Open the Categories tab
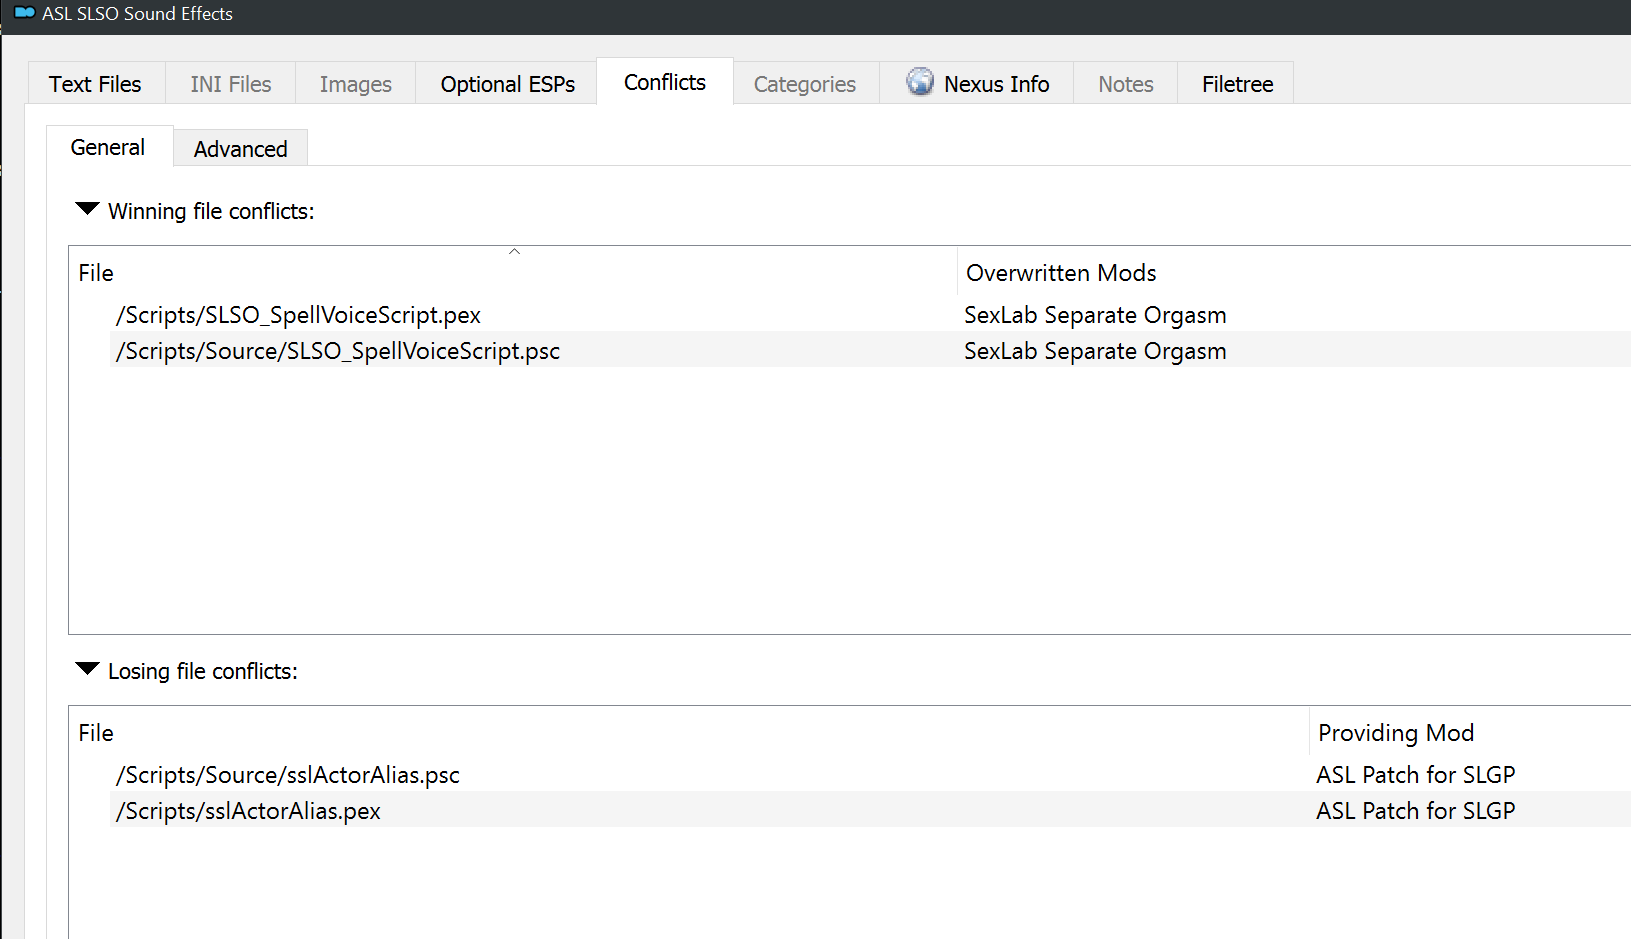The image size is (1631, 939). (x=805, y=84)
